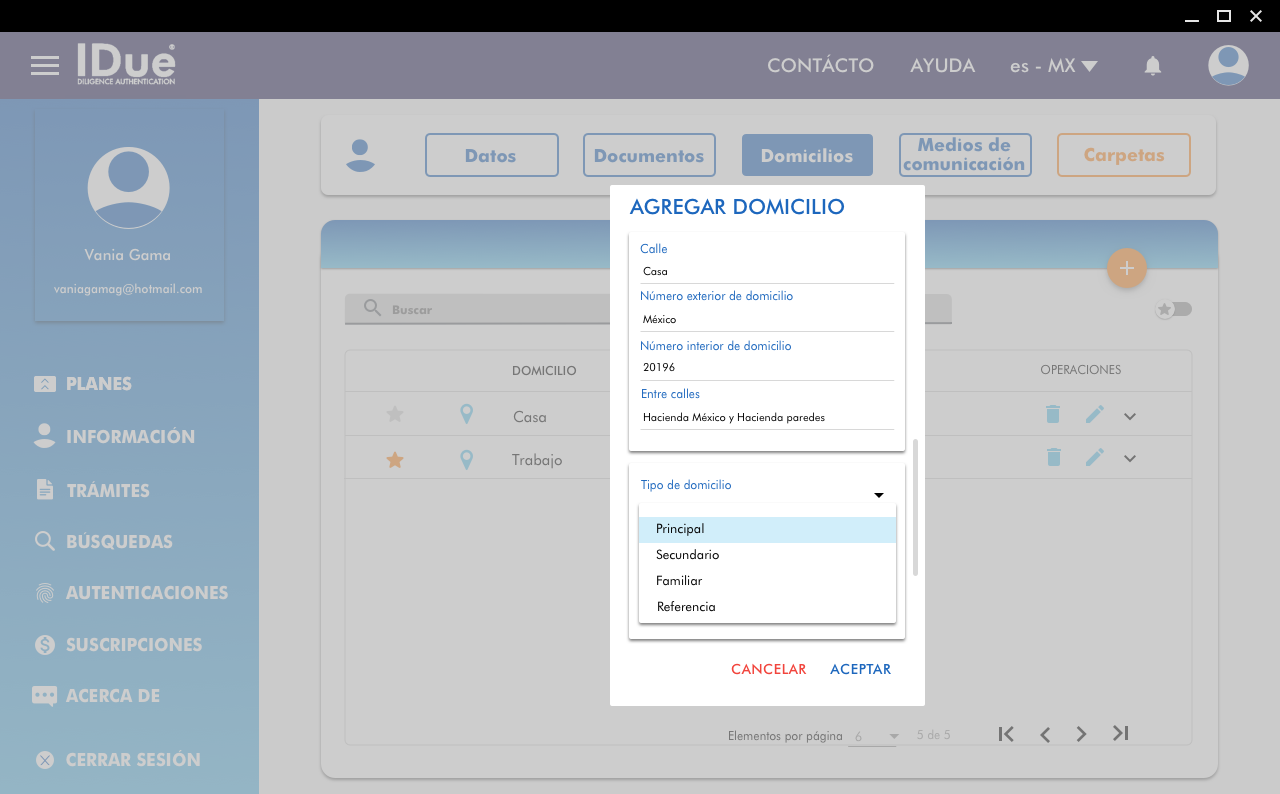1280x794 pixels.
Task: Open the Elementos por página dropdown
Action: point(874,736)
